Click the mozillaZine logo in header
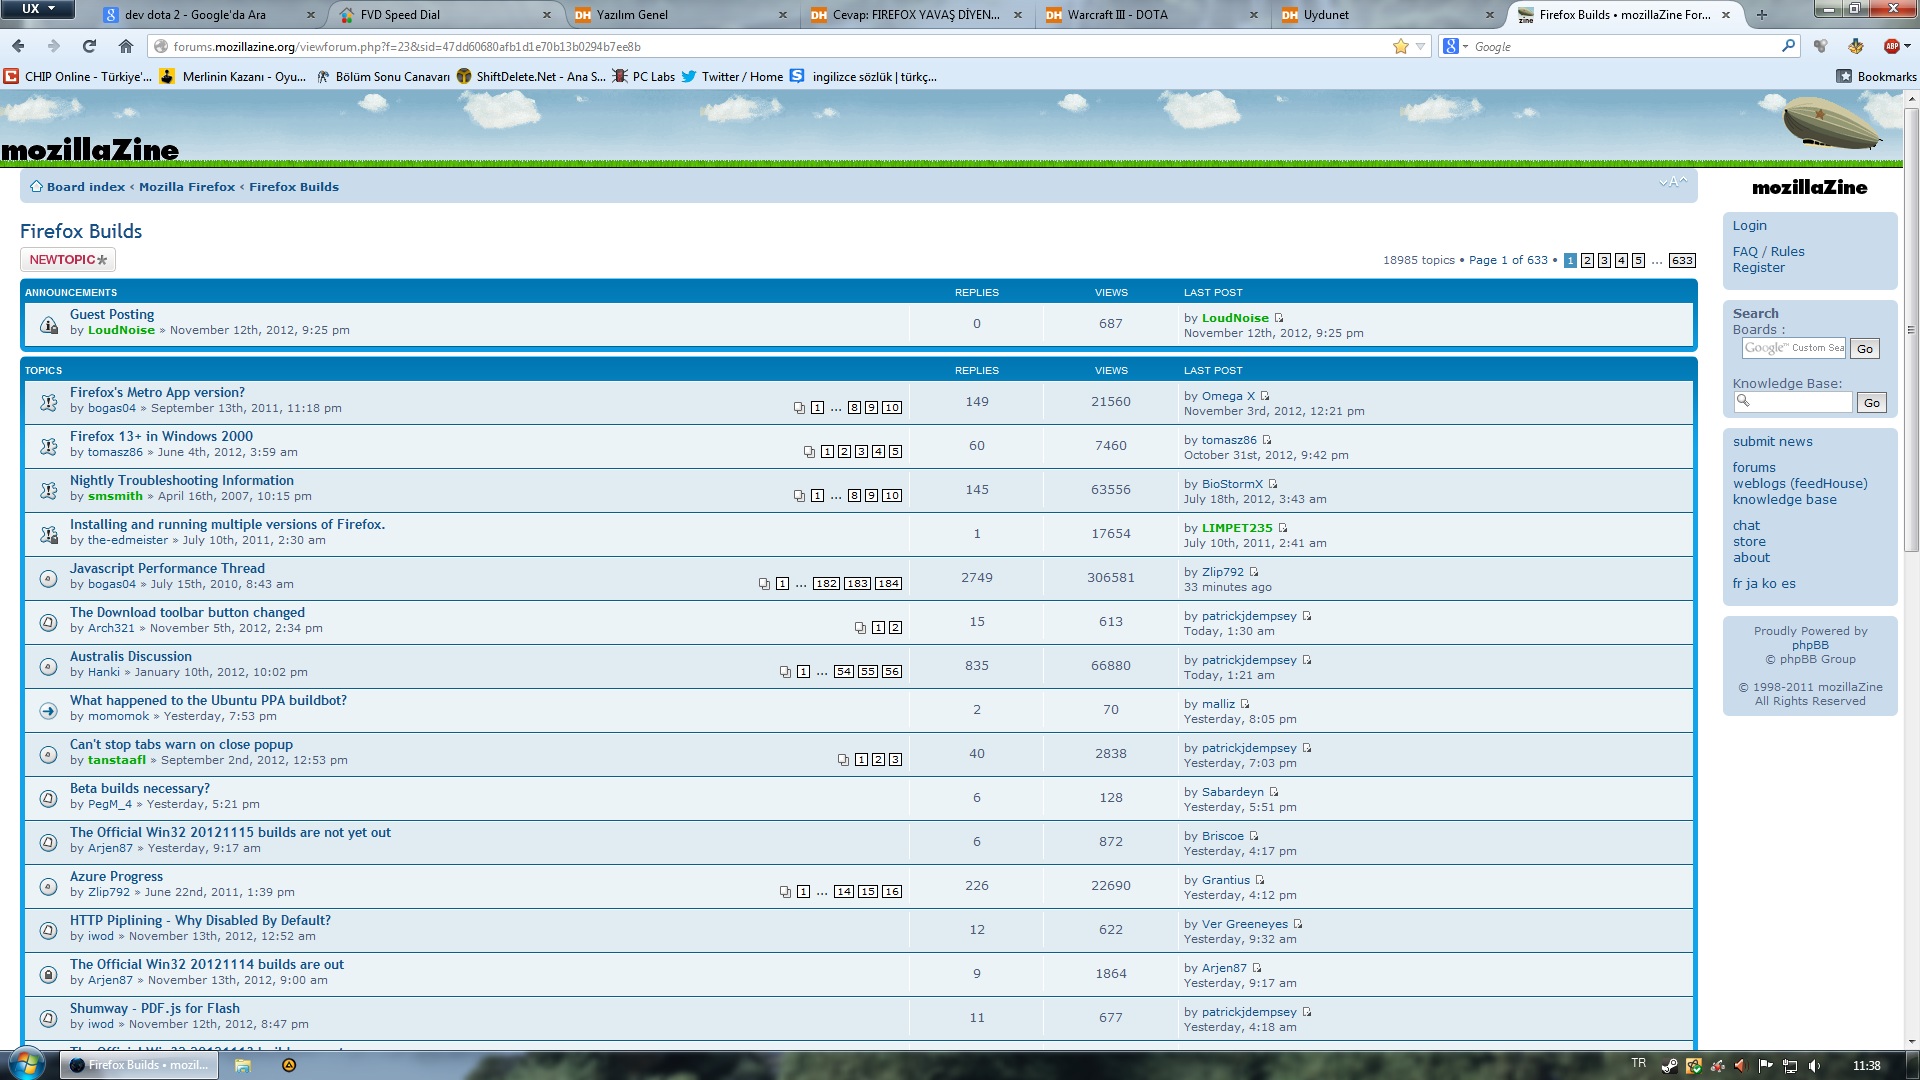Screen dimensions: 1920x1080 [x=89, y=150]
